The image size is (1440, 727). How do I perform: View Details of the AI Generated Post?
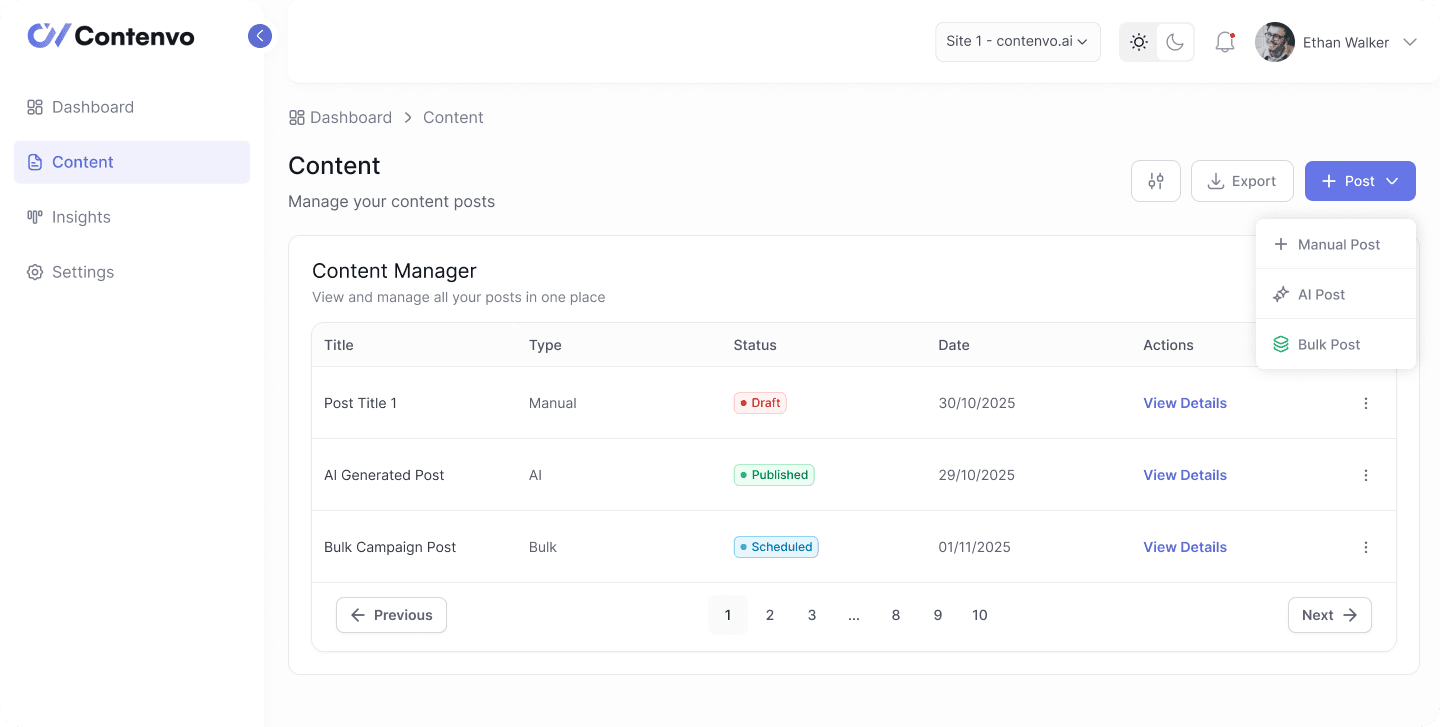(x=1184, y=475)
